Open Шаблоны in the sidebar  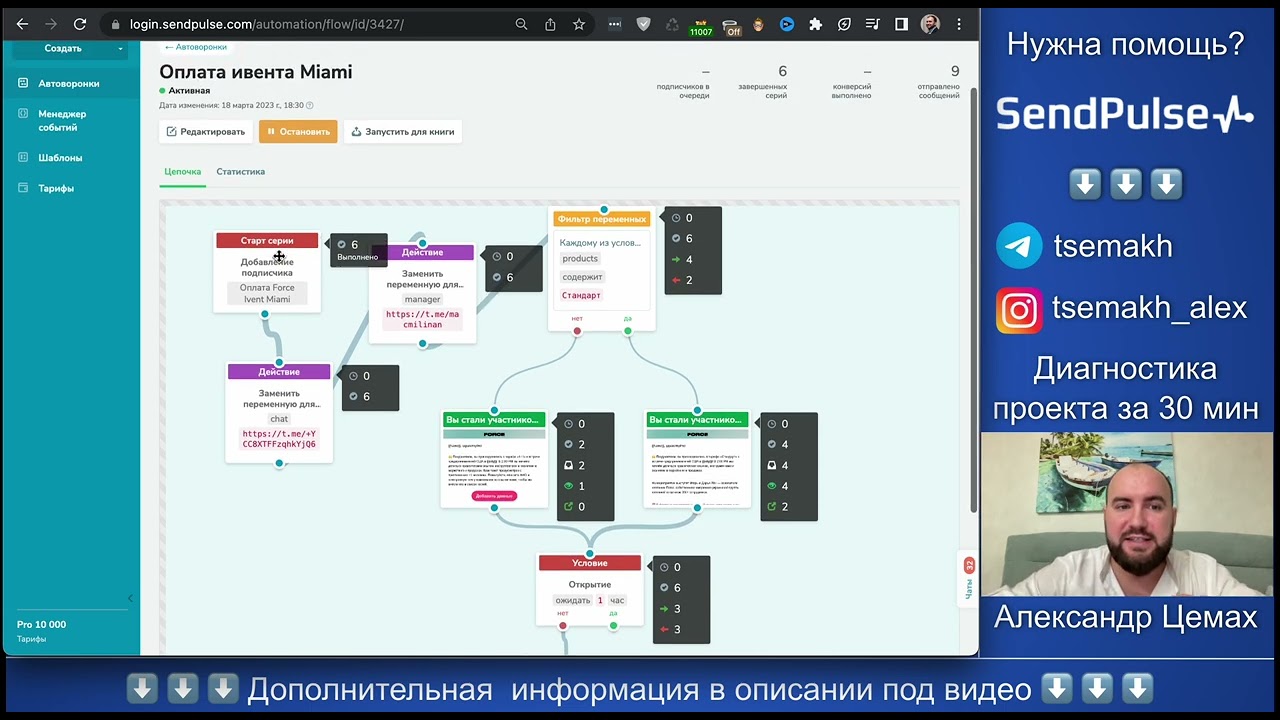60,158
